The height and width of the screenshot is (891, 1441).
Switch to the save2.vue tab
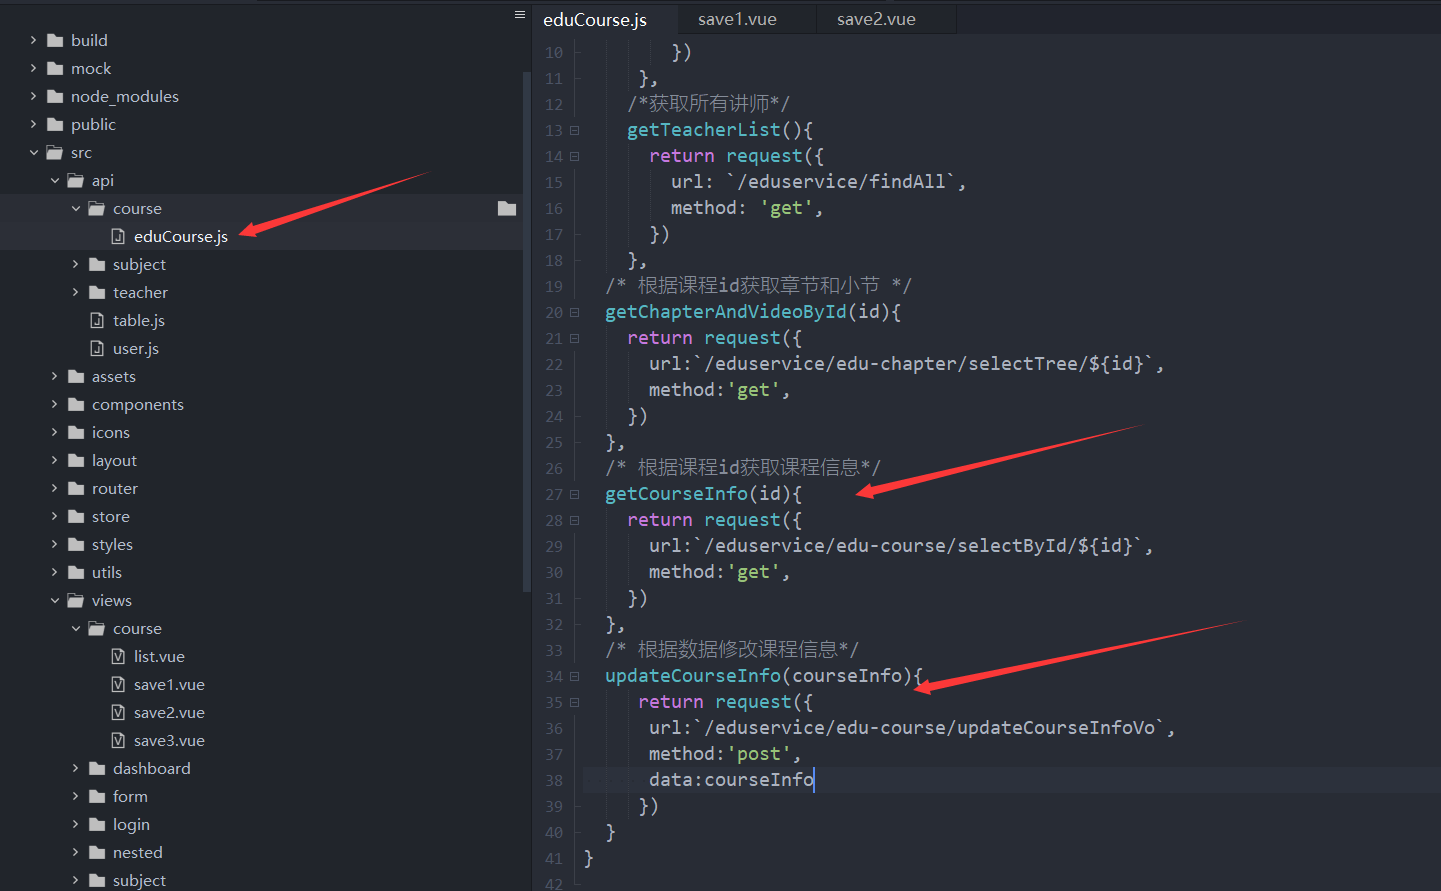(x=876, y=20)
